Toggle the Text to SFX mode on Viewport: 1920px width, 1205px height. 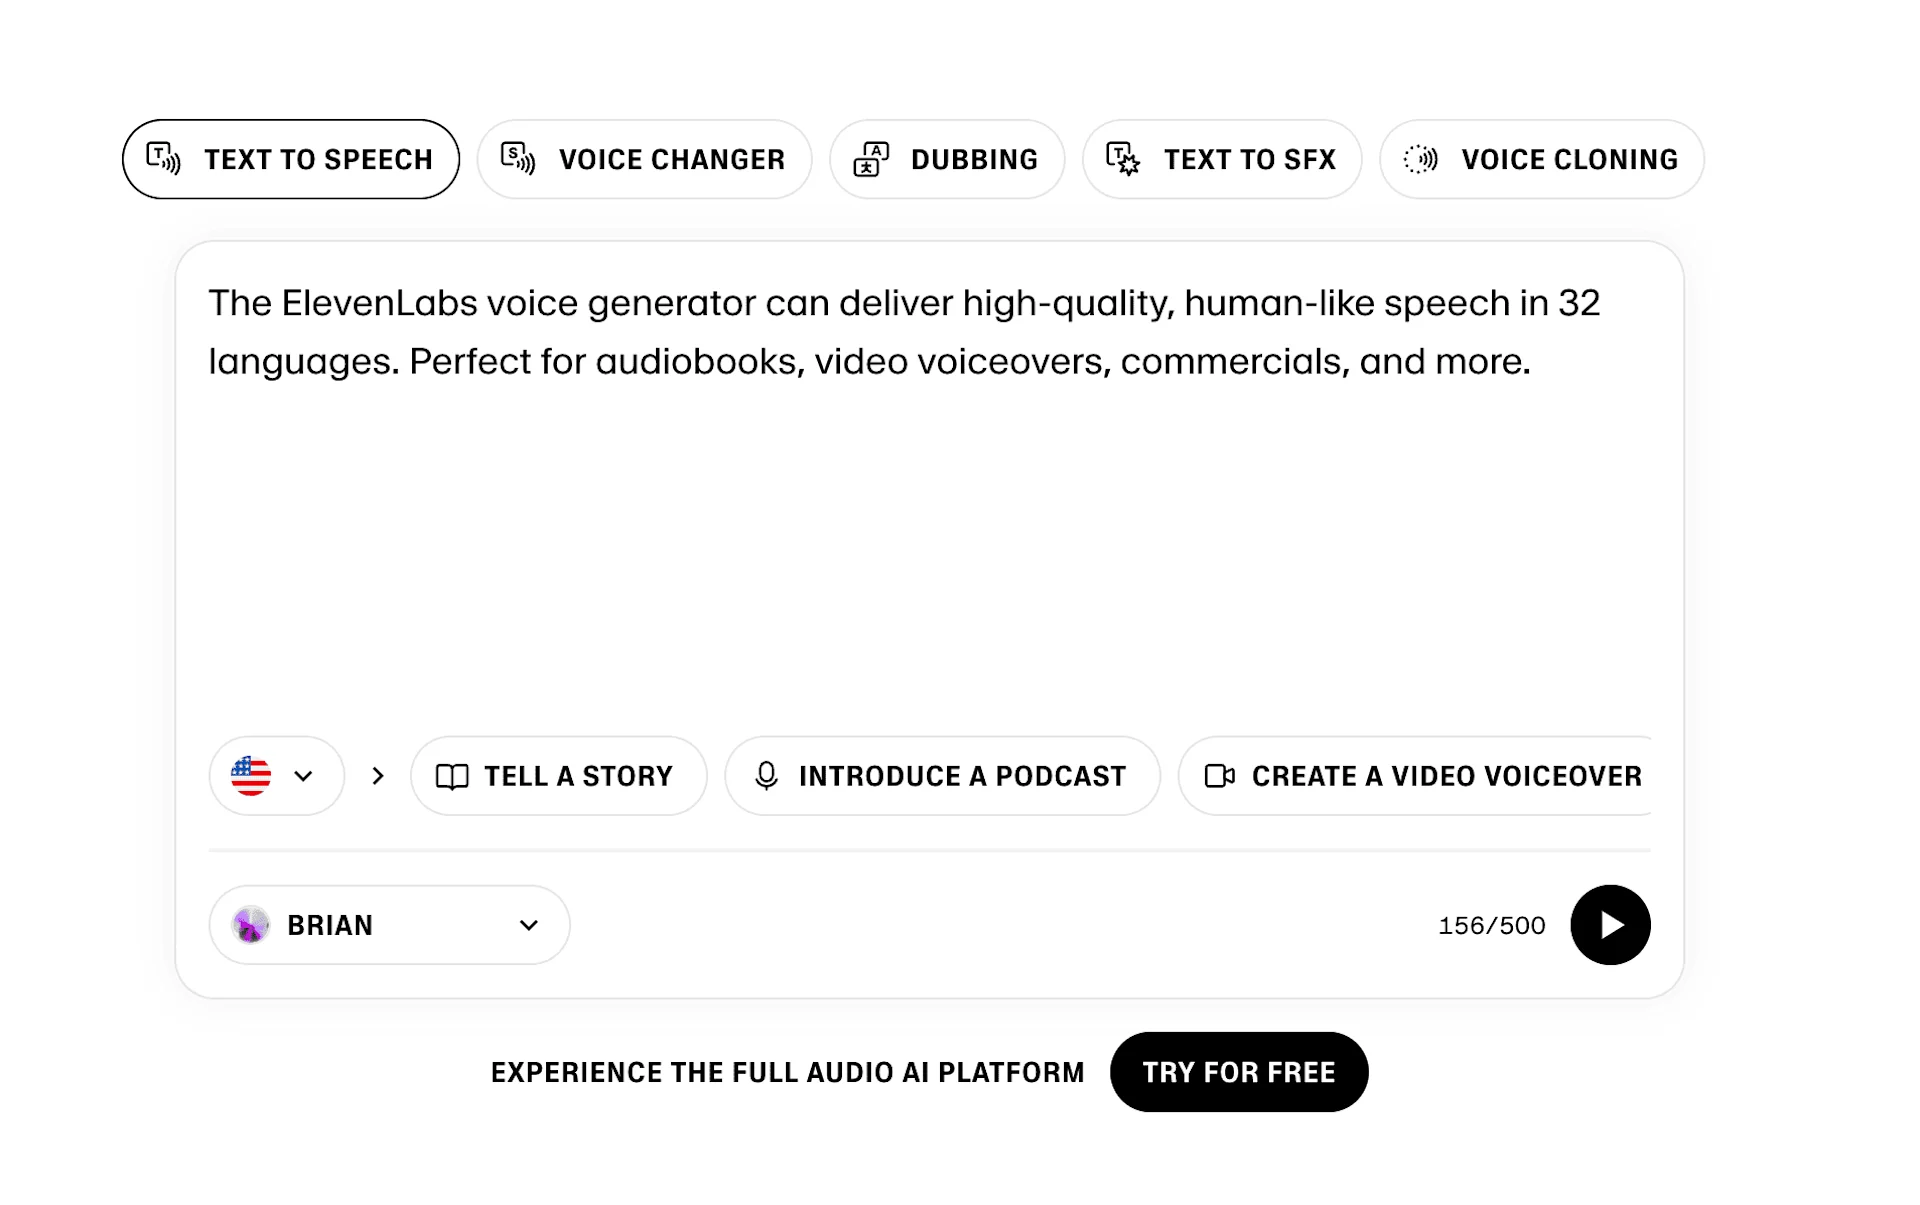coord(1222,158)
